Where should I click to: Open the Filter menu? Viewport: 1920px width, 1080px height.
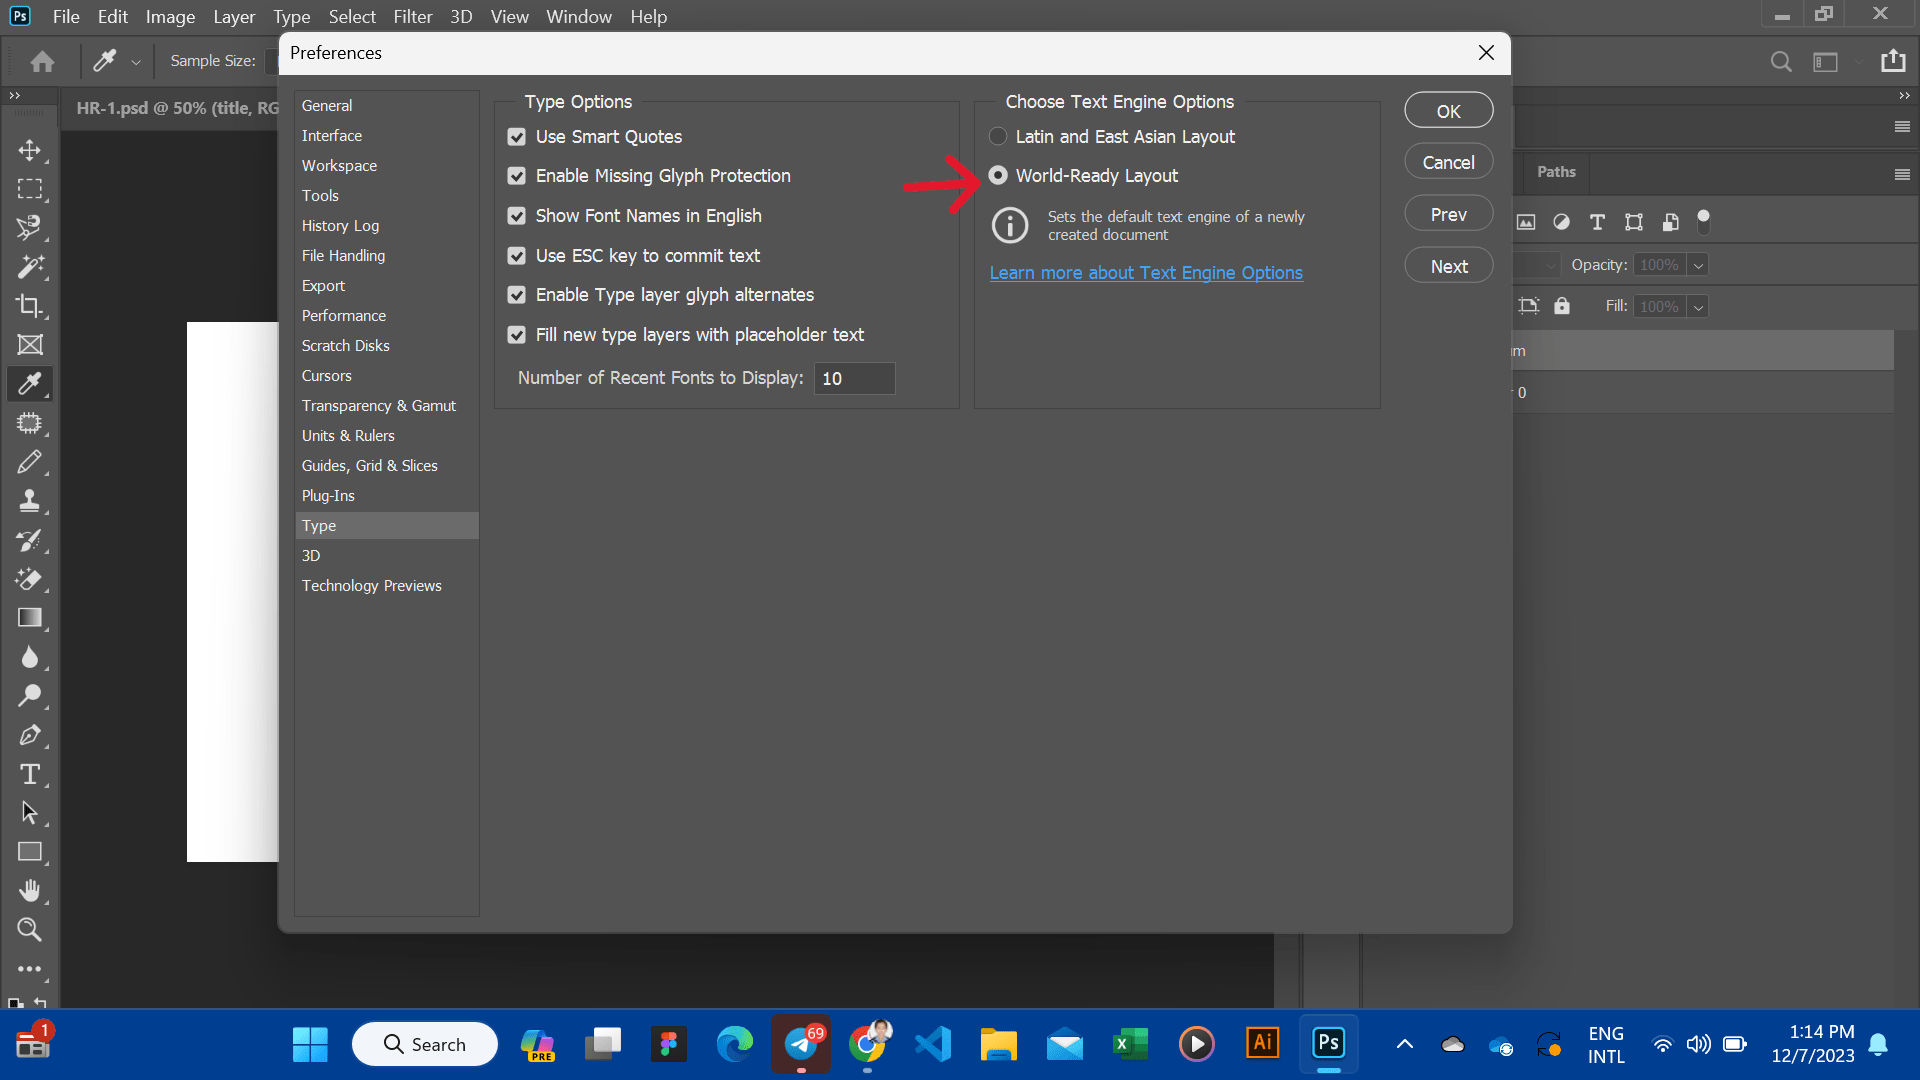coord(412,17)
